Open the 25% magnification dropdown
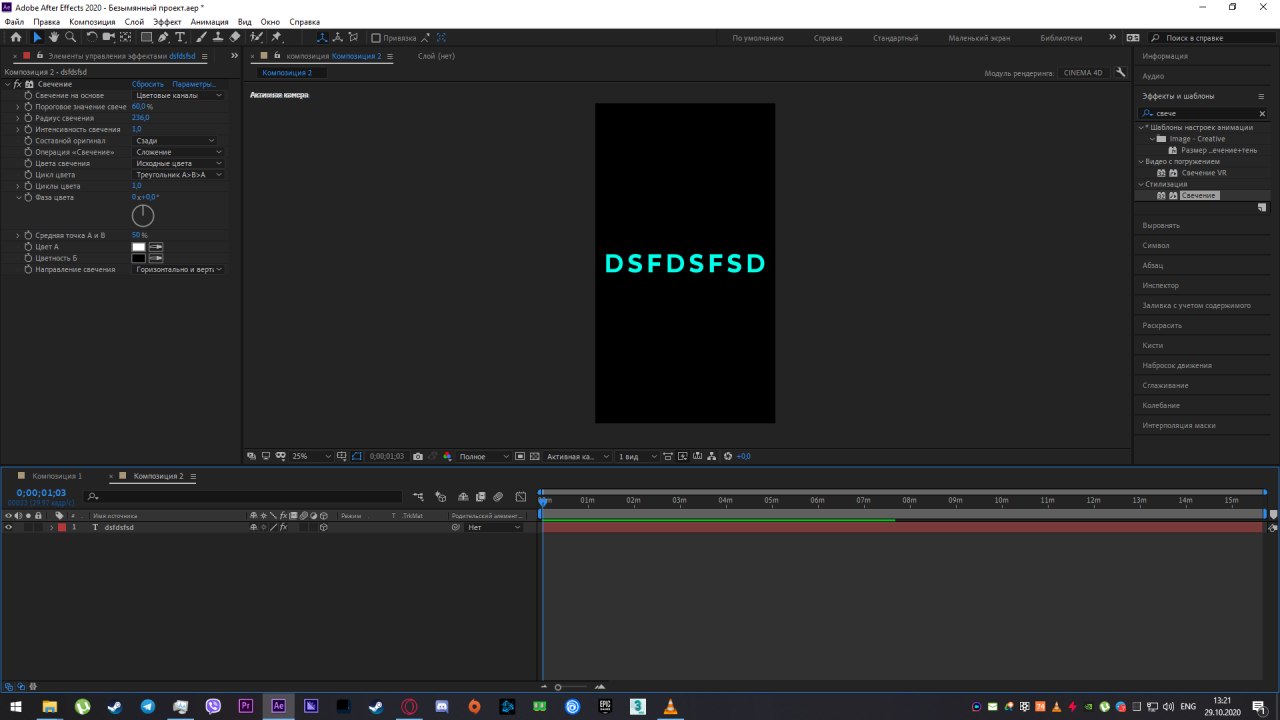 (x=310, y=456)
